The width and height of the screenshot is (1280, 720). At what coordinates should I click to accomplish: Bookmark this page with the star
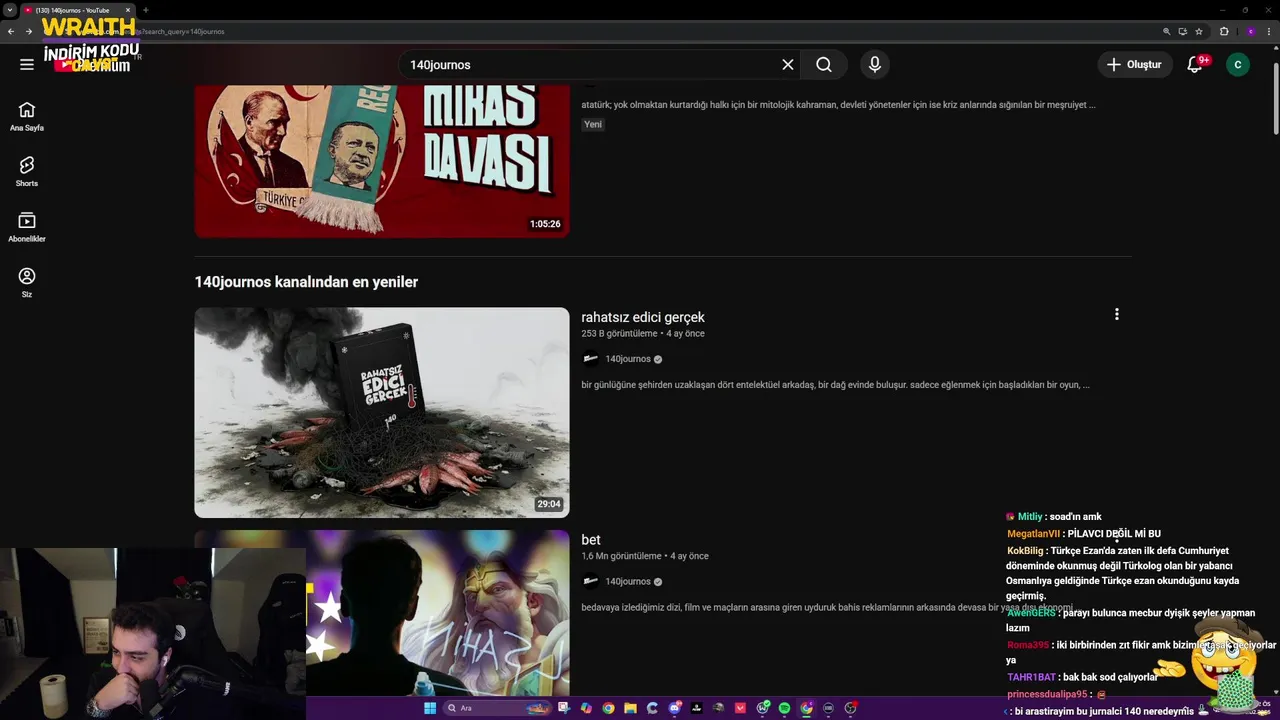pos(1199,31)
